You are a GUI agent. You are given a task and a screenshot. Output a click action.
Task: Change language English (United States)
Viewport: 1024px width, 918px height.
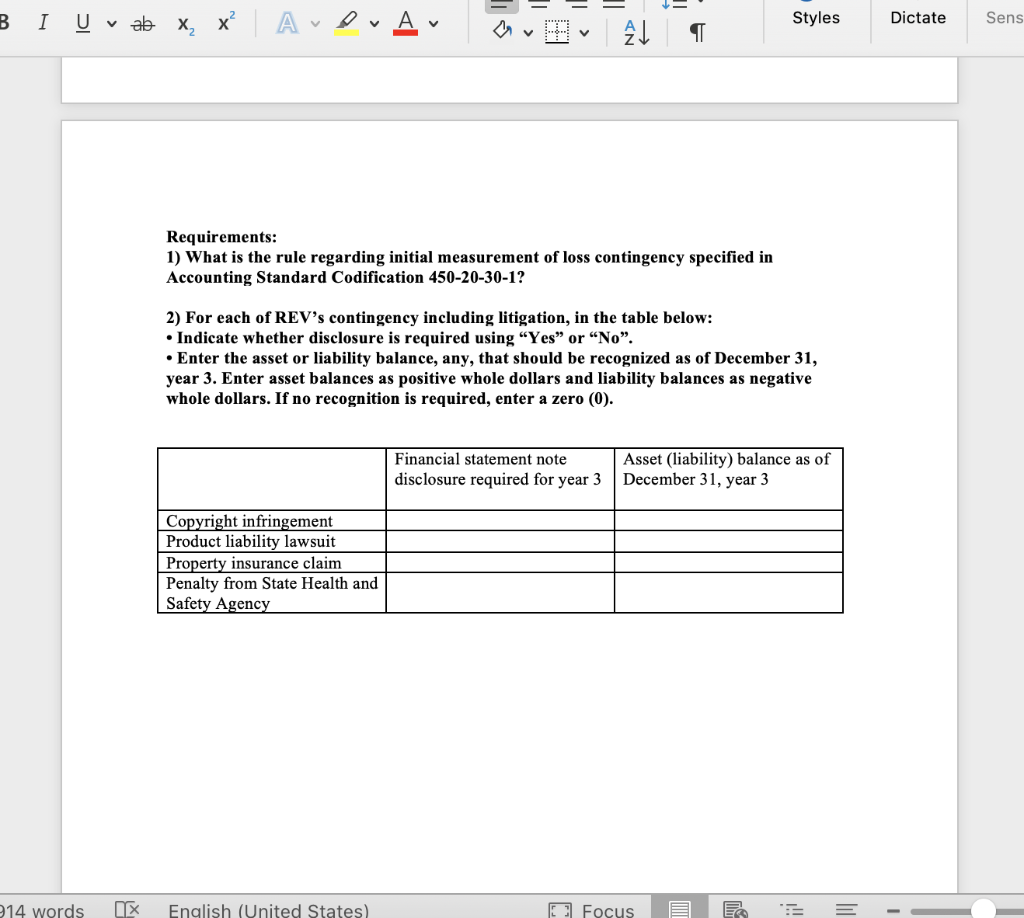click(268, 910)
